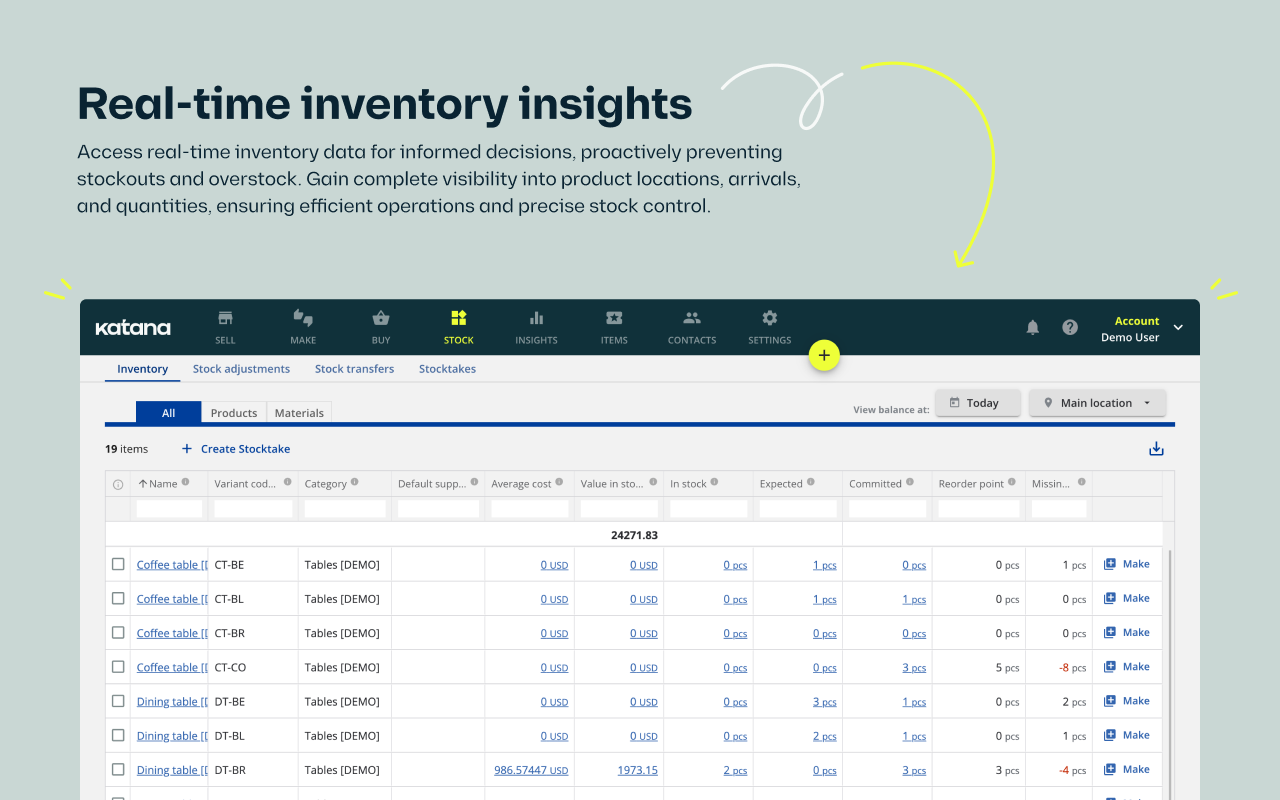Check the box for CT-BE coffee table
Screen dimensions: 1280x800
(118, 564)
